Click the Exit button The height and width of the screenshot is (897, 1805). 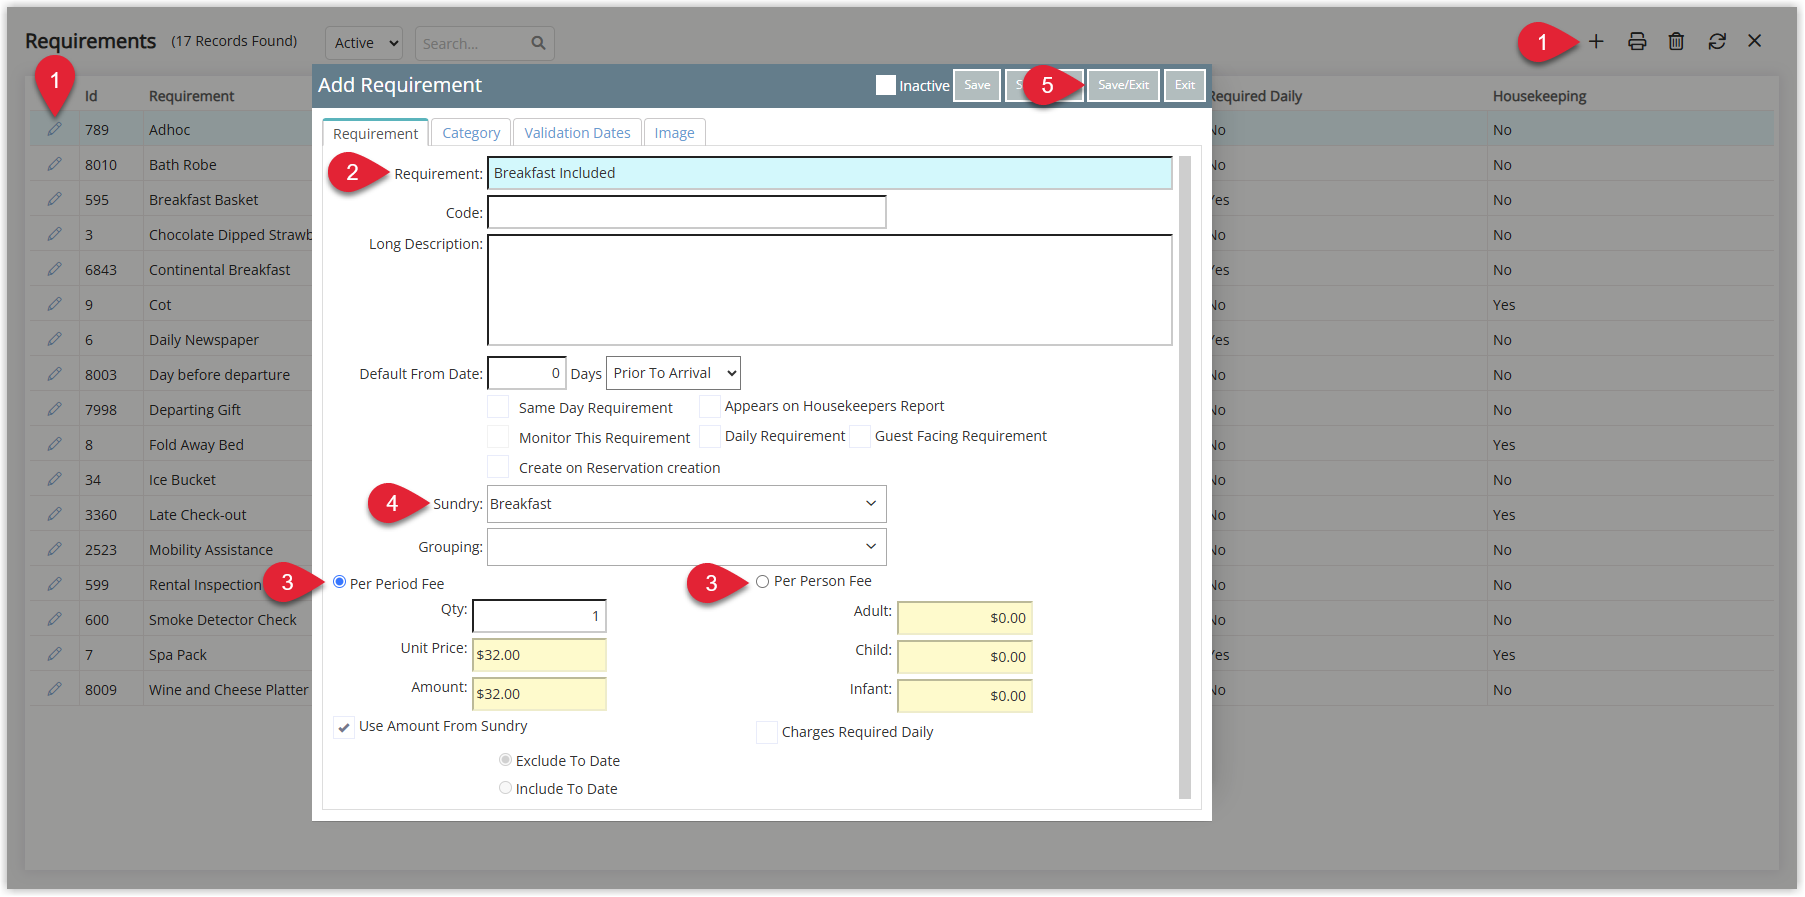point(1185,85)
